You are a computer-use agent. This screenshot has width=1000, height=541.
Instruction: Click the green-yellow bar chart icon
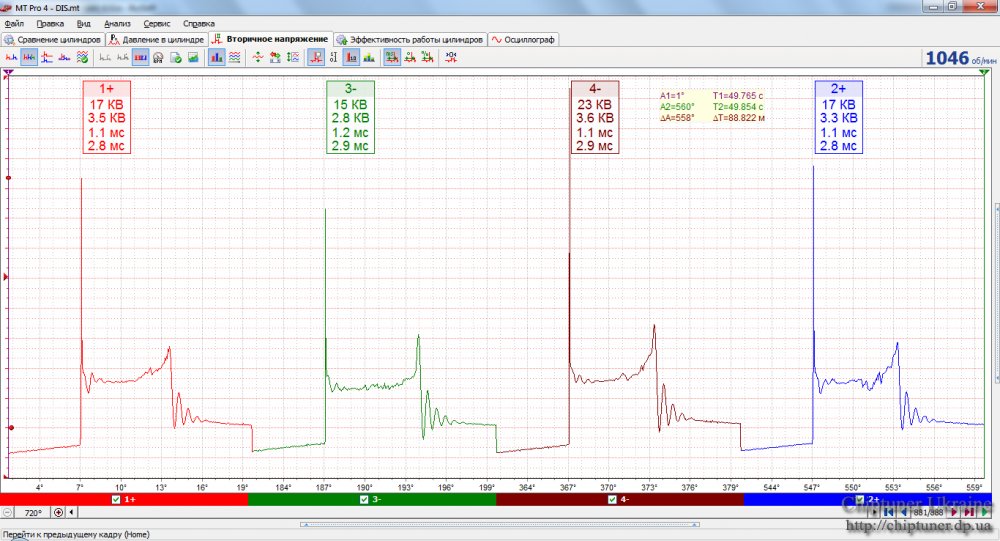(x=369, y=57)
